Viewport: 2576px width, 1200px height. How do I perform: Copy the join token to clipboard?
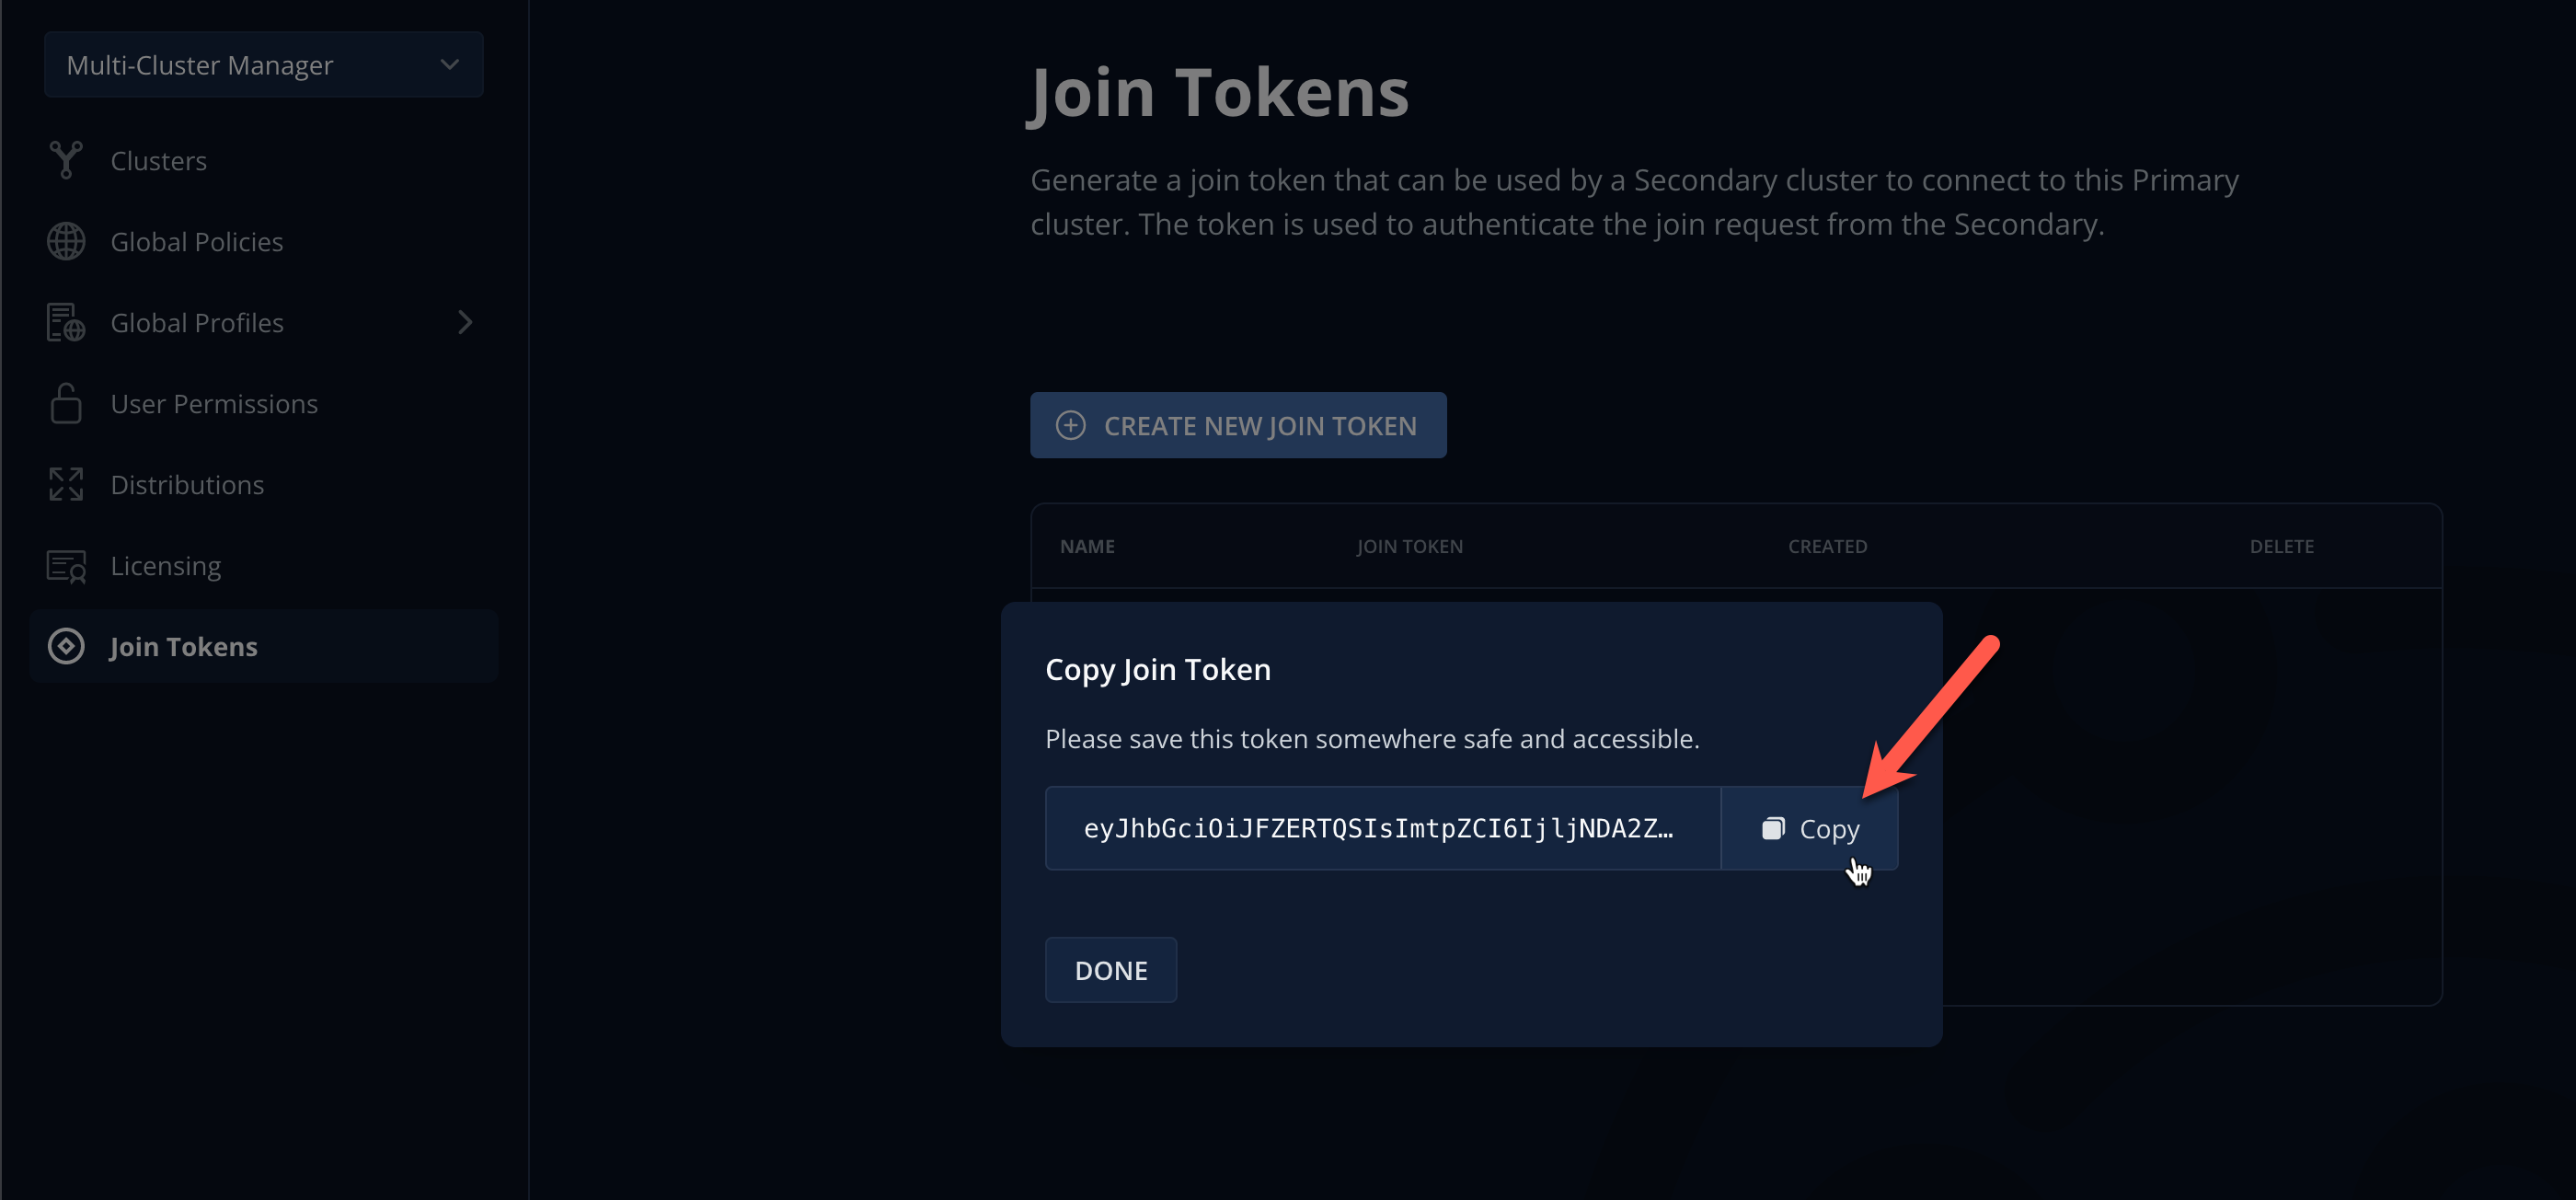[x=1809, y=828]
